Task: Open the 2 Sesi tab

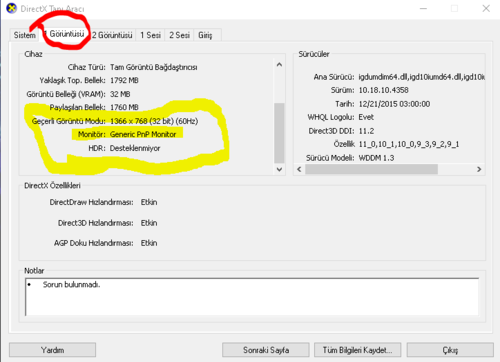Action: (x=179, y=35)
